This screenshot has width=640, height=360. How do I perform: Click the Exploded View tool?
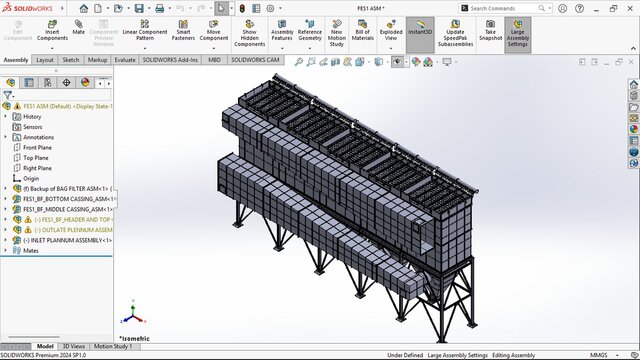391,30
